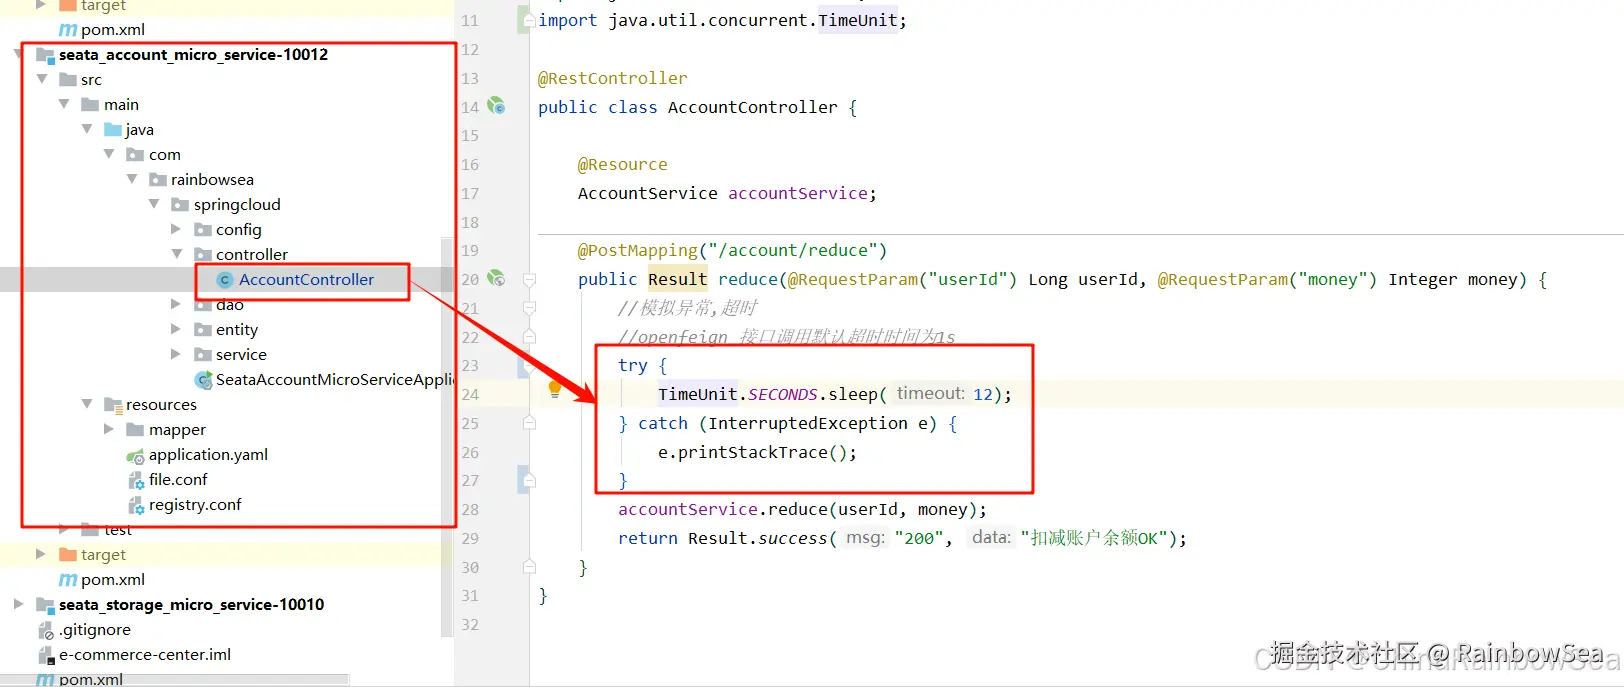This screenshot has height=687, width=1624.
Task: Click the accountService field name line 17
Action: [797, 193]
